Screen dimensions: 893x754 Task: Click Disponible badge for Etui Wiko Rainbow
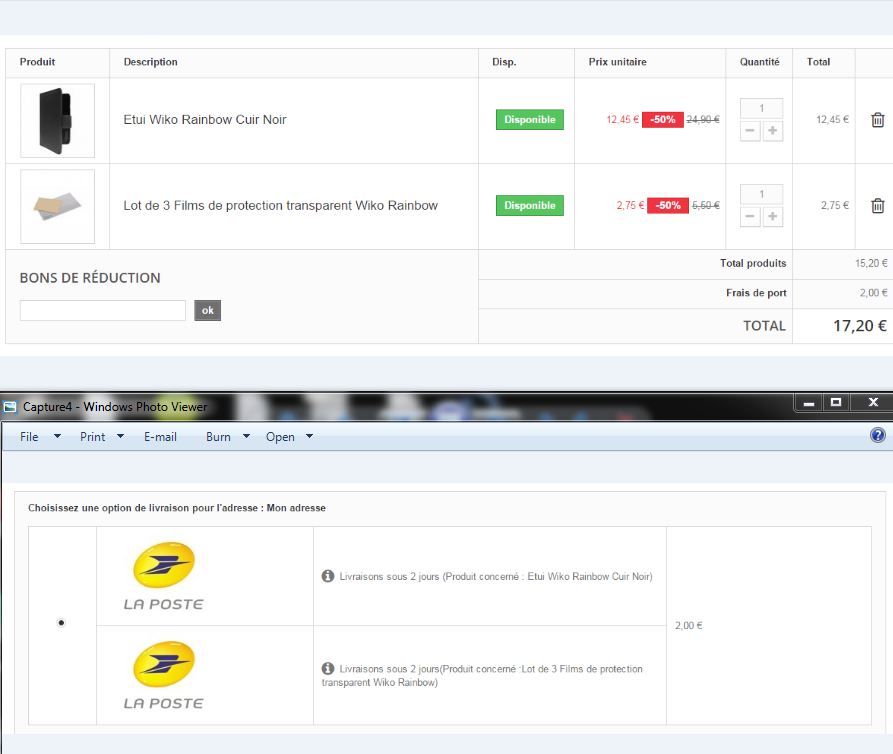tap(530, 120)
